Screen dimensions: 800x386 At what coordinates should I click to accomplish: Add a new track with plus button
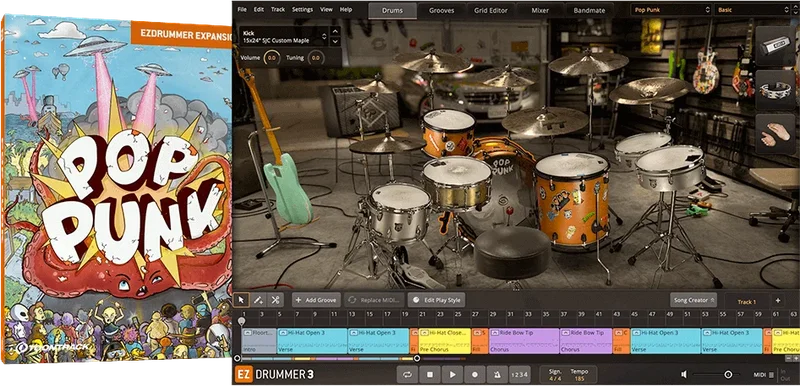tap(778, 301)
